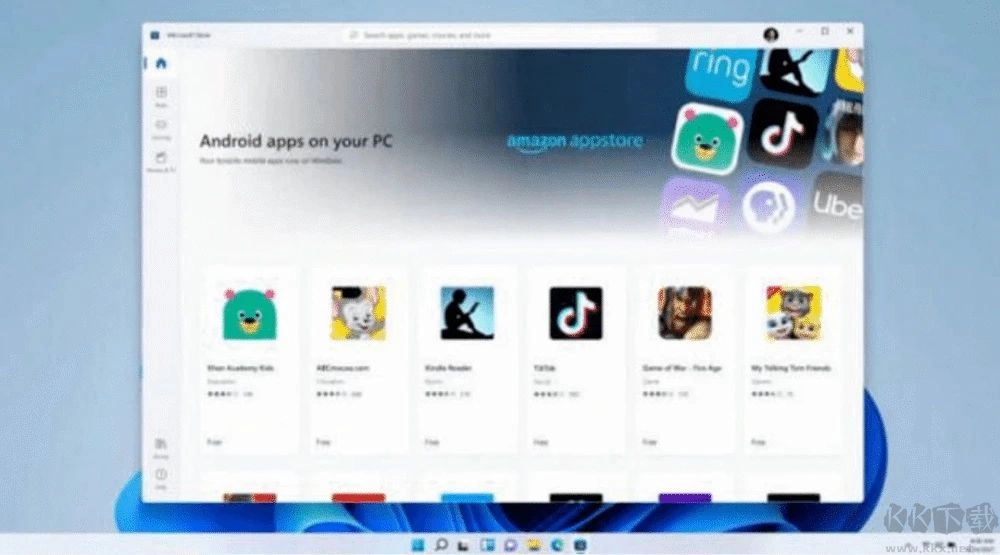Open the ABCmouse.com app tile
This screenshot has height=555, width=1000.
tap(358, 313)
